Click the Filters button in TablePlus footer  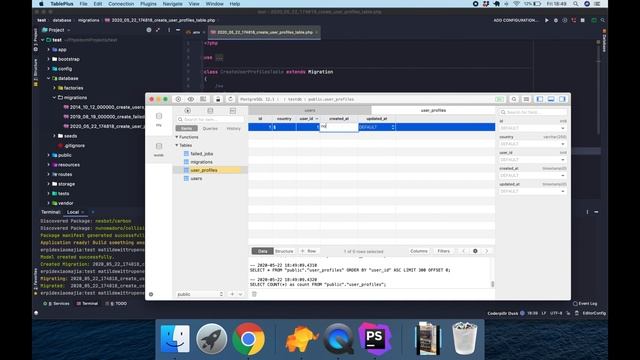coord(443,251)
